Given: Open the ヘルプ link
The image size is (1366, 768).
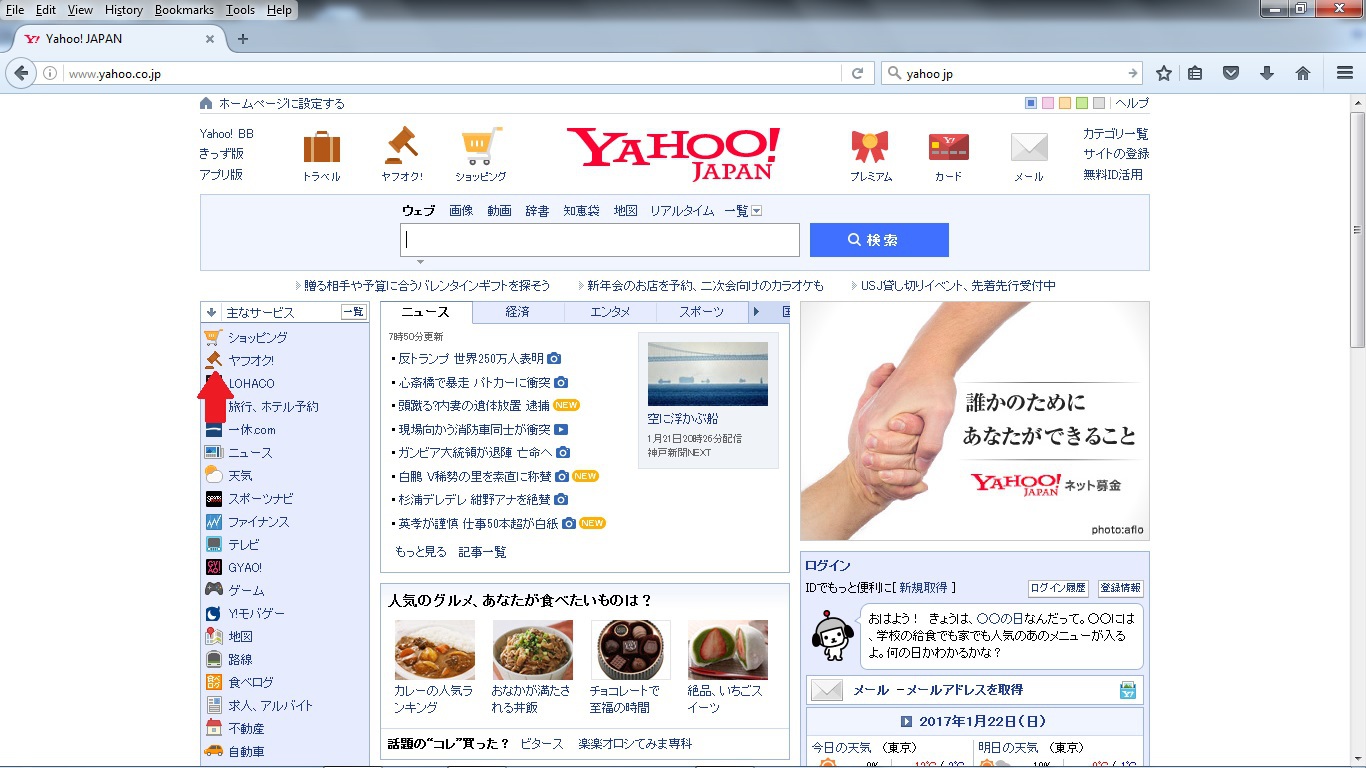Looking at the screenshot, I should 1132,103.
